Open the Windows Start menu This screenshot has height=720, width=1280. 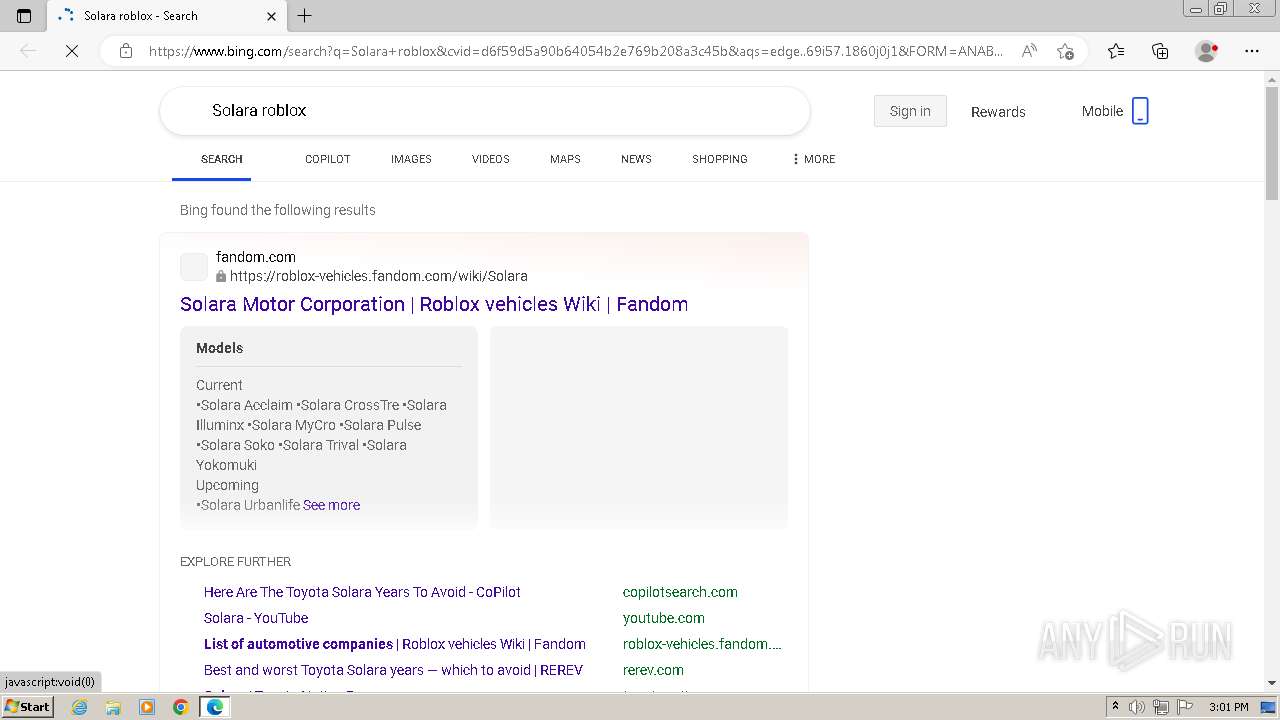tap(28, 706)
